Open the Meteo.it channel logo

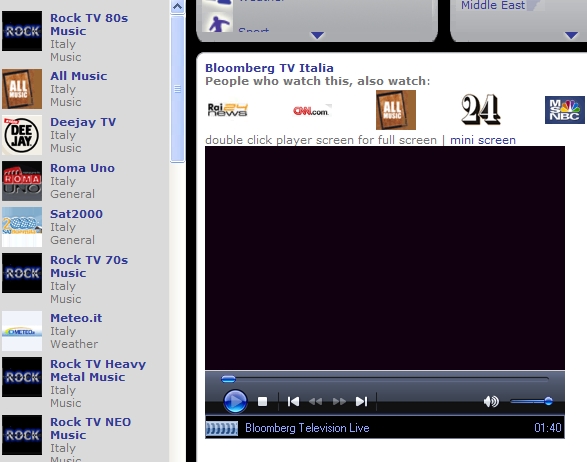(22, 331)
